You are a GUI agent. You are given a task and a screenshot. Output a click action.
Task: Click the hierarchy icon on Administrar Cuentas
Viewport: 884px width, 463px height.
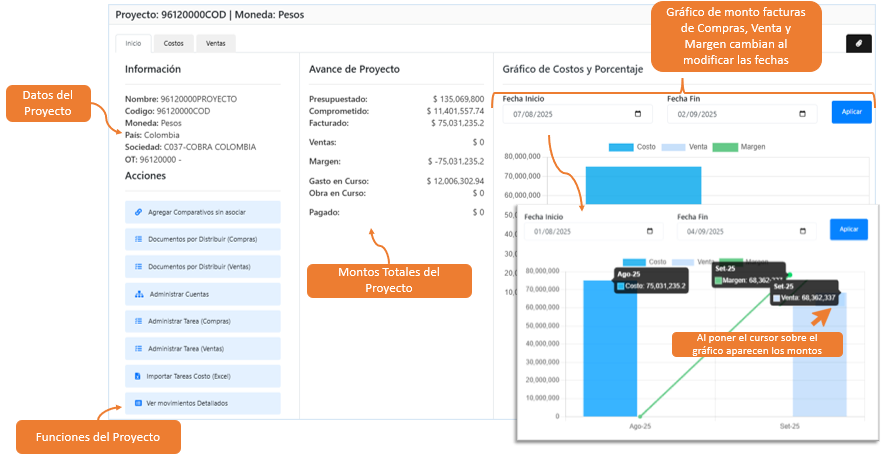point(138,294)
